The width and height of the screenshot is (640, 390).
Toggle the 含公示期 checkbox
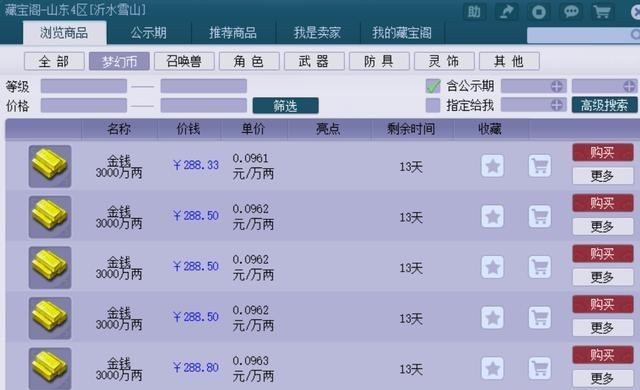433,86
